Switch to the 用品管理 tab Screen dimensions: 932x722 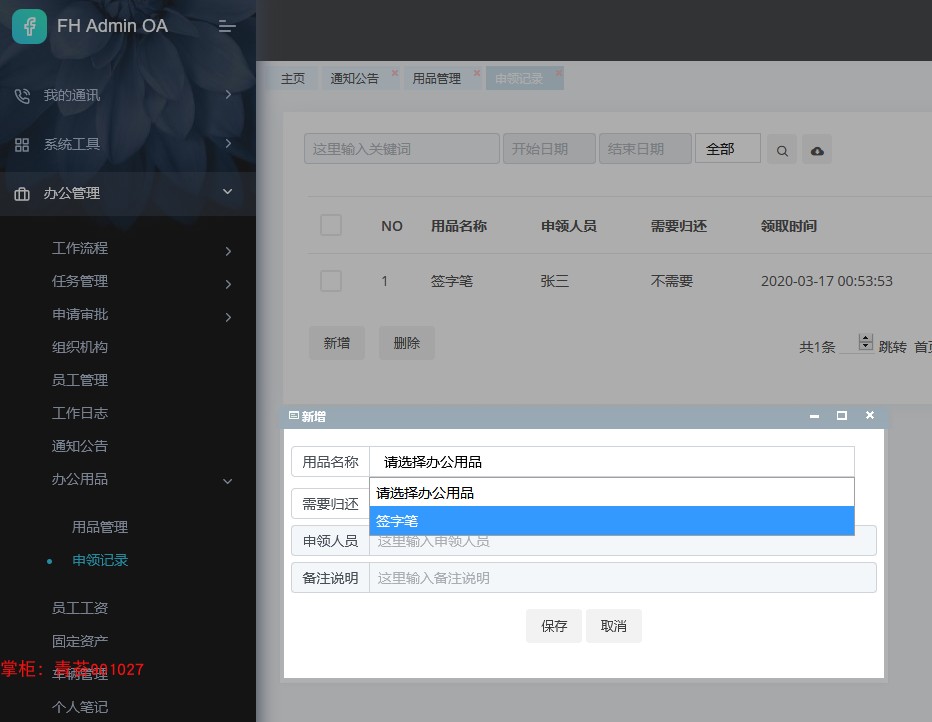pyautogui.click(x=436, y=78)
